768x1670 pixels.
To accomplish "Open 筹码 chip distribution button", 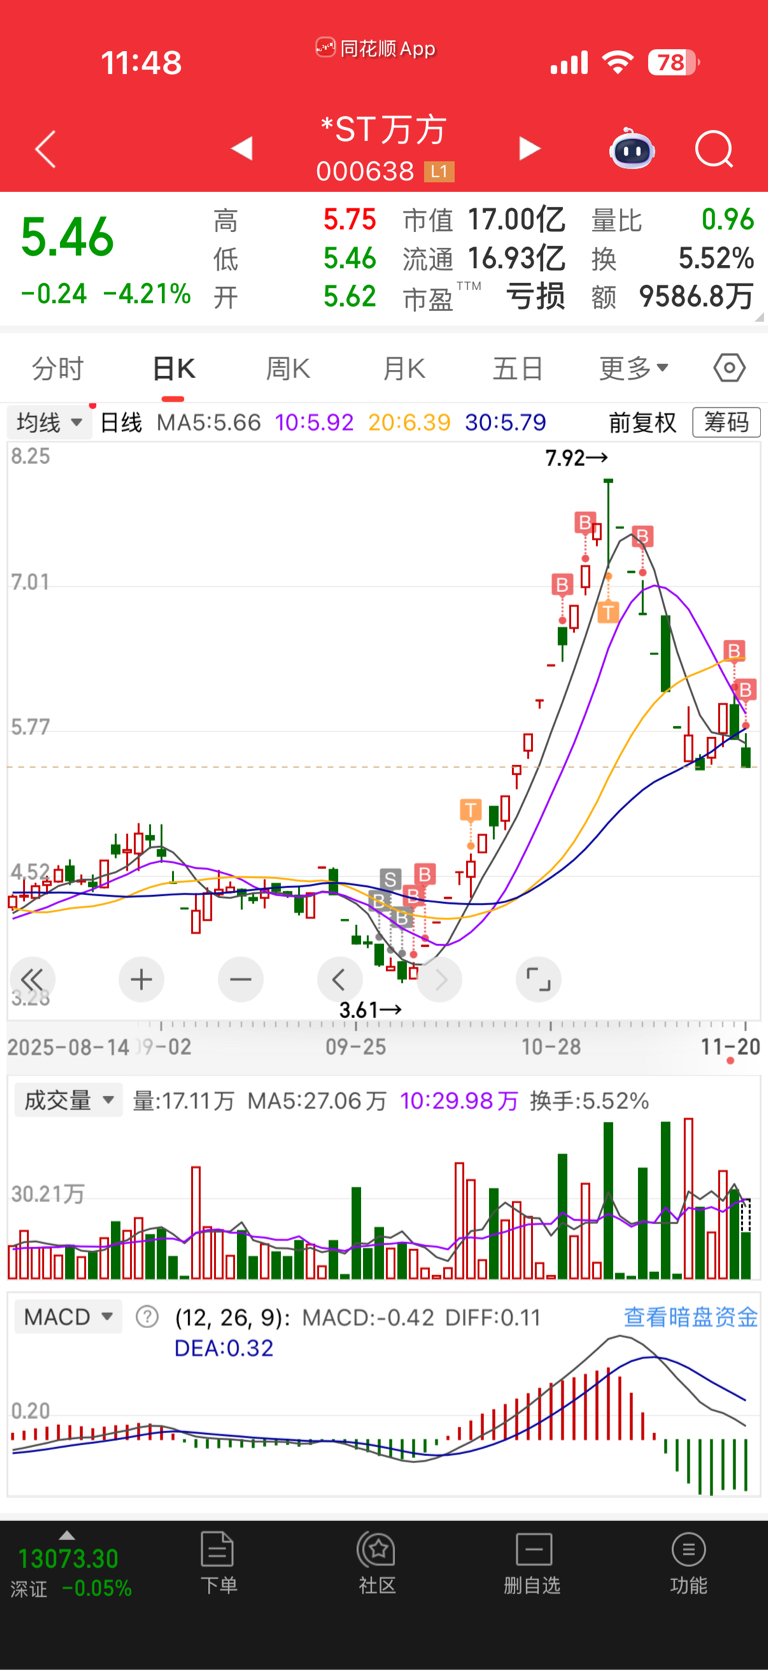I will click(727, 422).
